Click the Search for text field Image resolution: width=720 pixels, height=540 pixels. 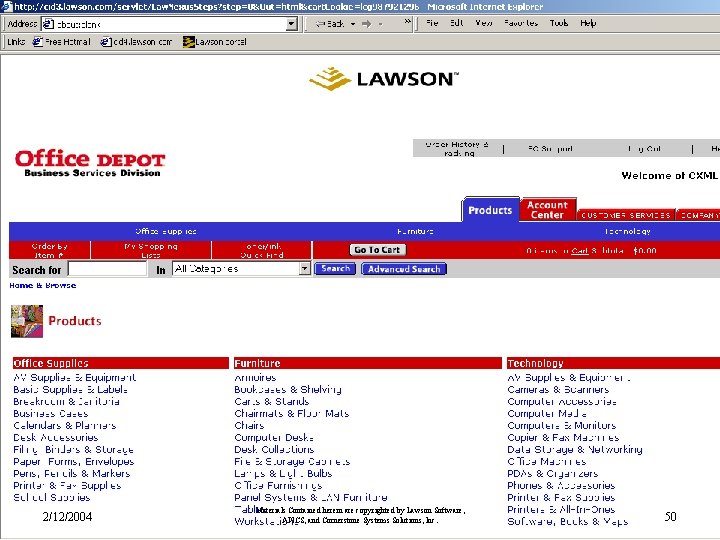click(107, 269)
